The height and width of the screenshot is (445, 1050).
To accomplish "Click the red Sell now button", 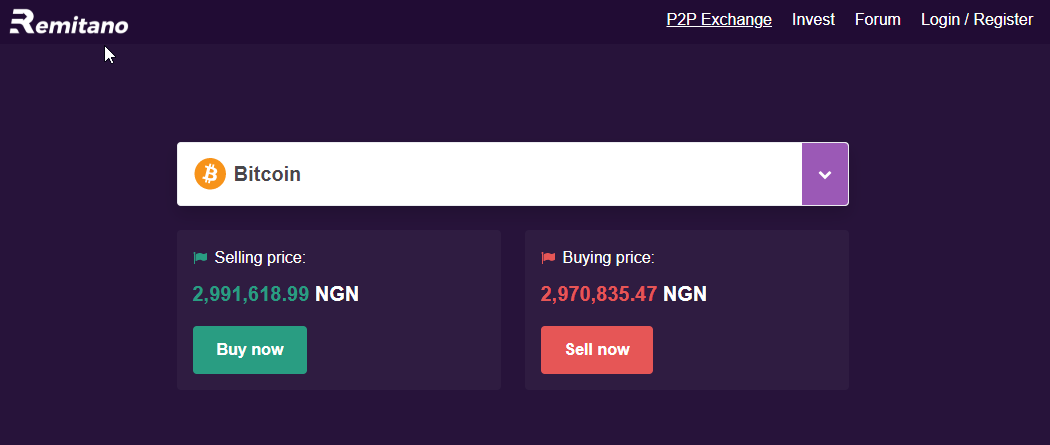I will (x=597, y=350).
